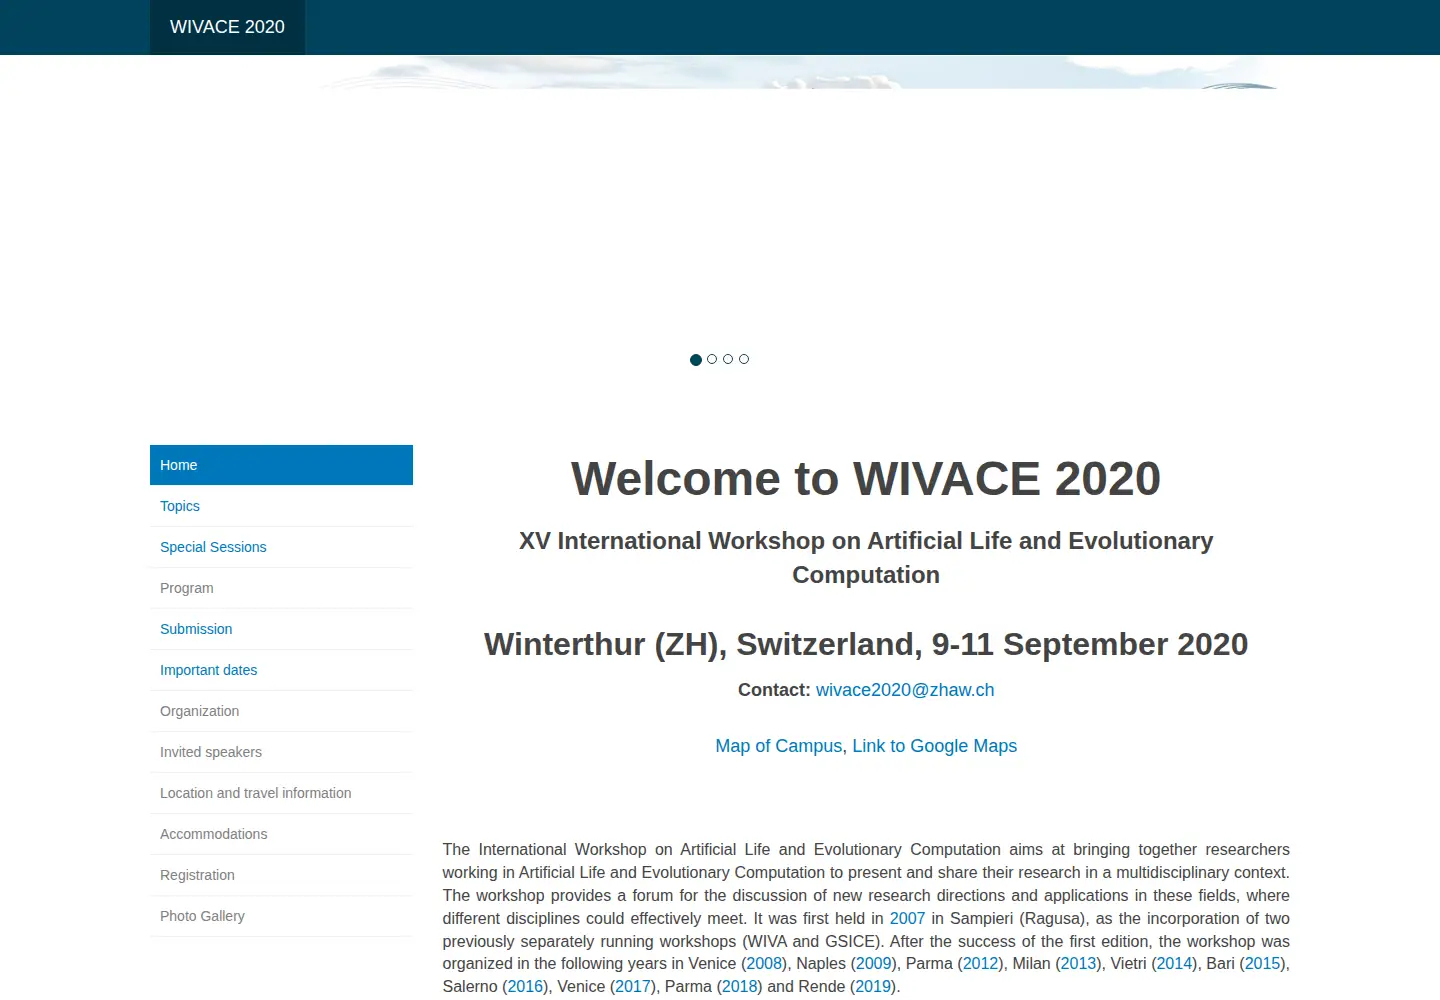Open the 2009 Naples edition link
1440x1000 pixels.
pos(874,963)
